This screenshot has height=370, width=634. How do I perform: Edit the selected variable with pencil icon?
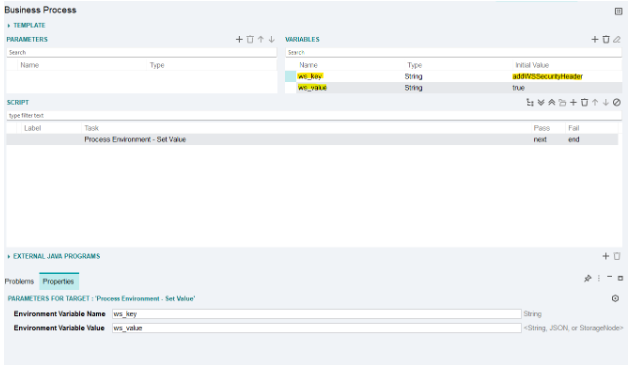(x=617, y=39)
